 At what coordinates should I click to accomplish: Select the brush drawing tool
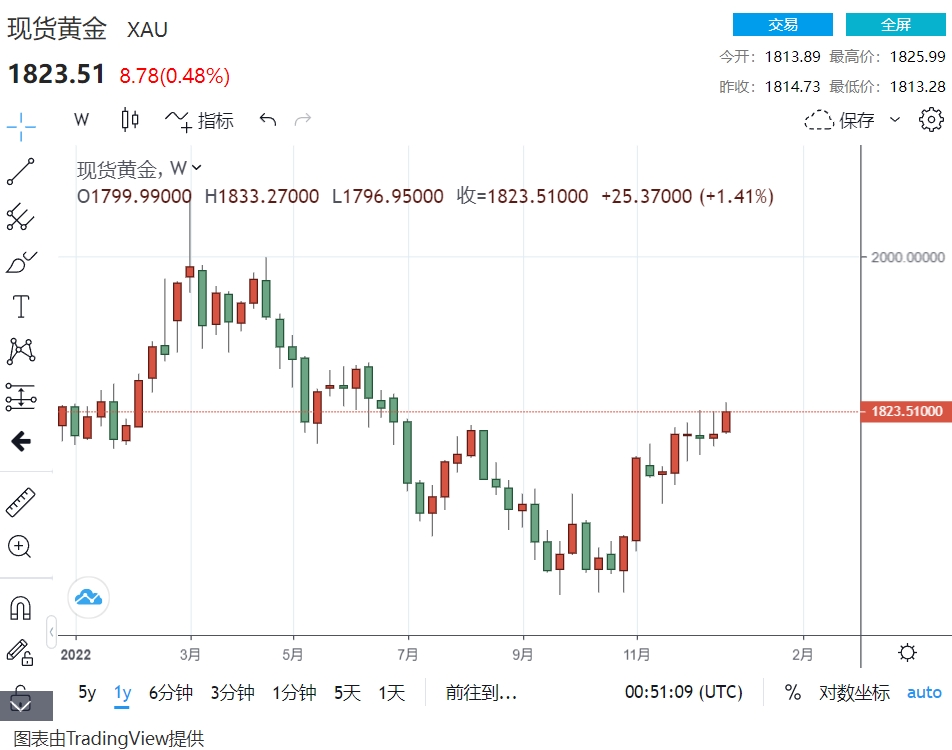tap(21, 262)
